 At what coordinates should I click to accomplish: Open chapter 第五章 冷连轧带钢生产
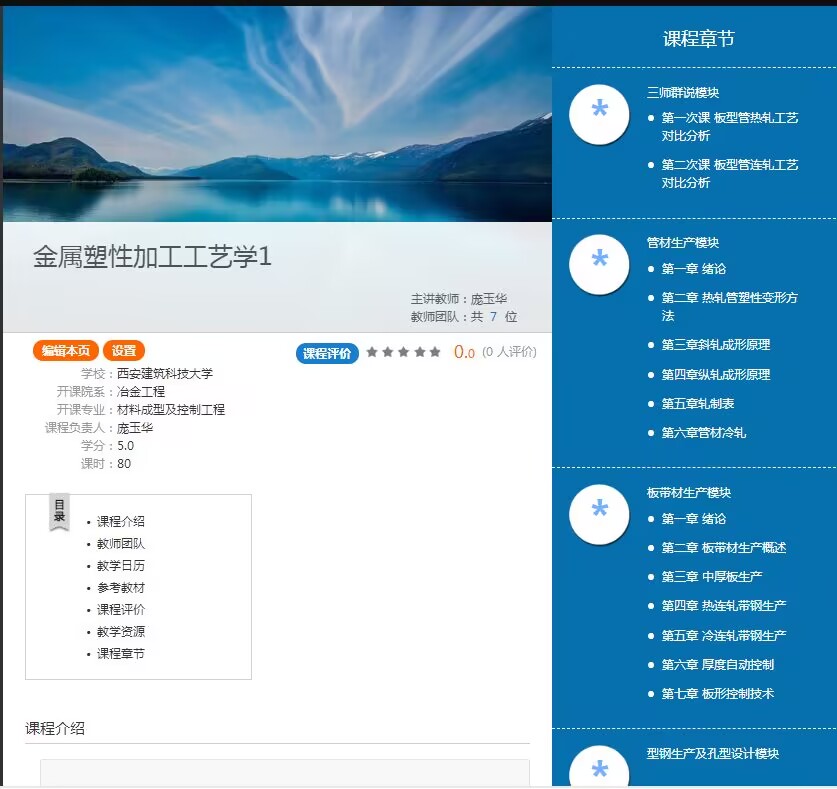pos(723,635)
